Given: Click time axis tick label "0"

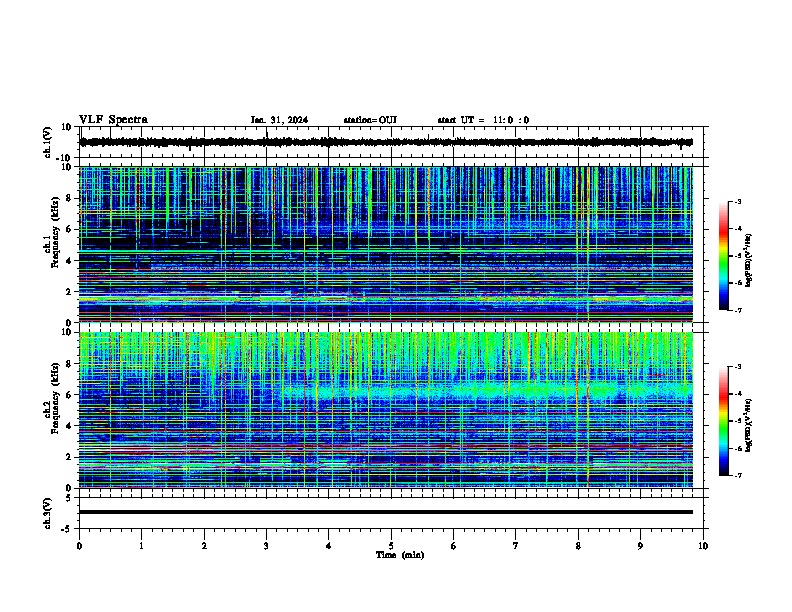Looking at the screenshot, I should [x=79, y=546].
